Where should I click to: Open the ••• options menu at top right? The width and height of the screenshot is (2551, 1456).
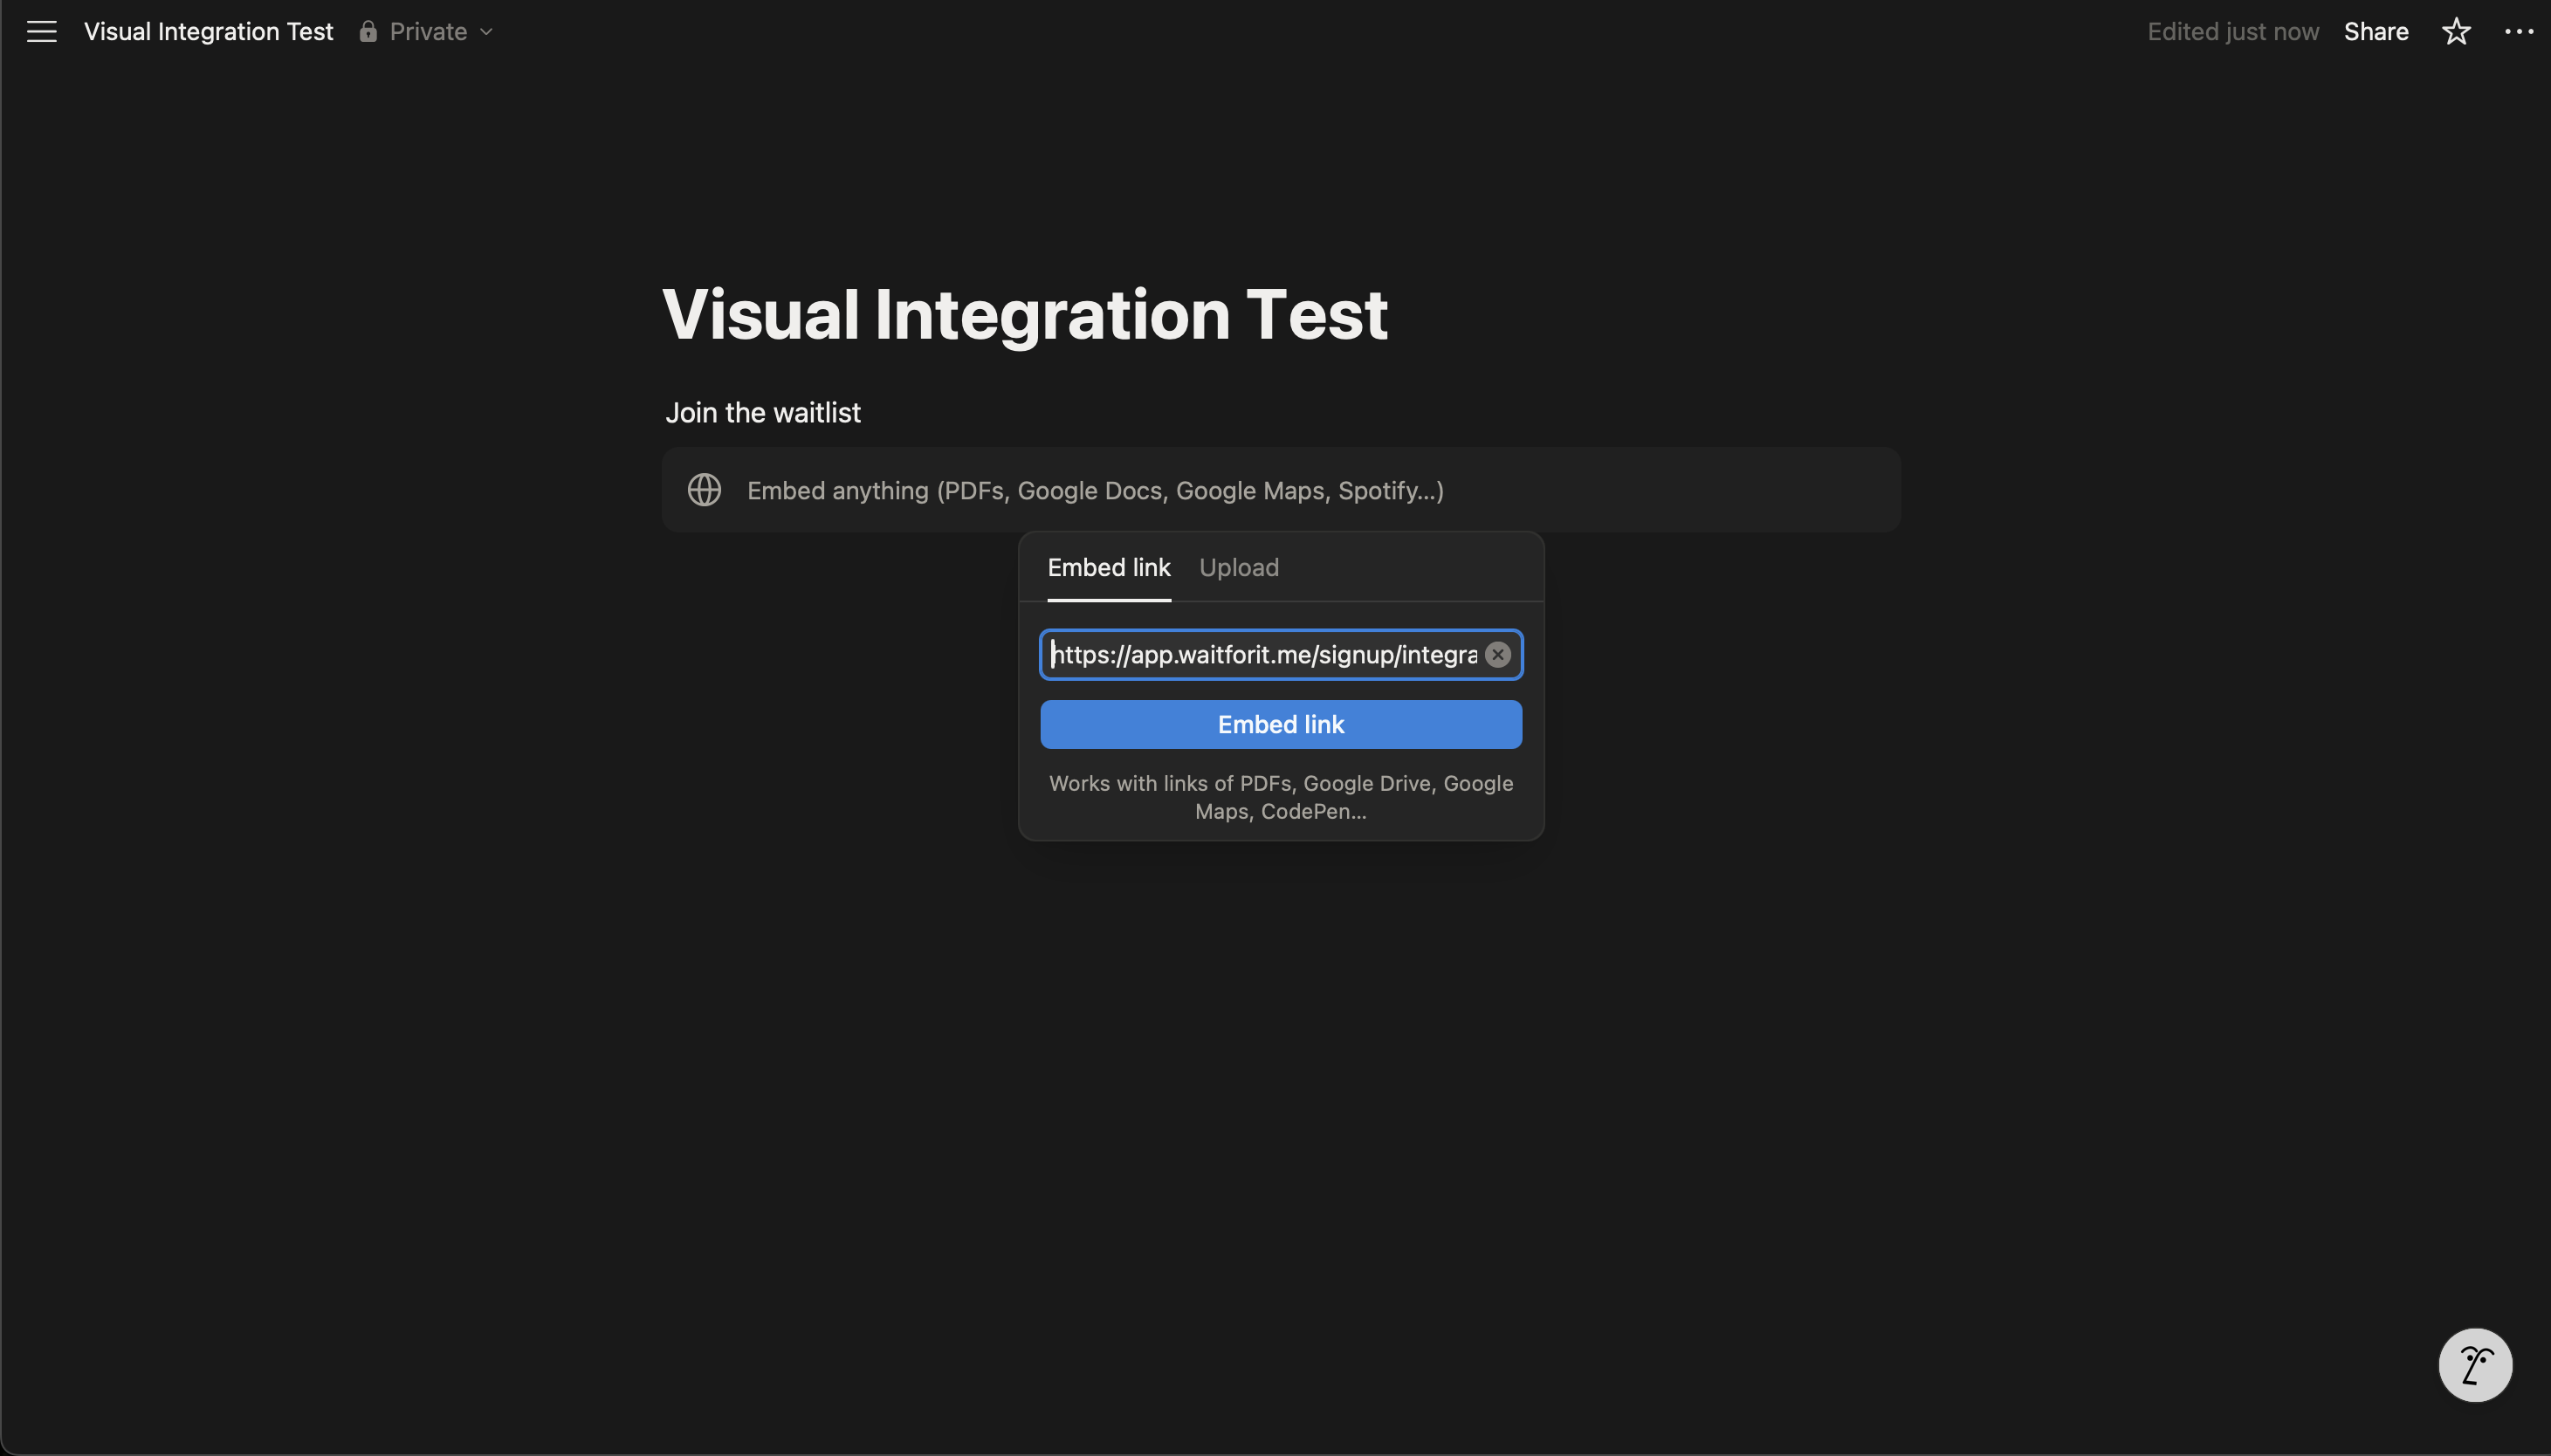click(x=2518, y=31)
